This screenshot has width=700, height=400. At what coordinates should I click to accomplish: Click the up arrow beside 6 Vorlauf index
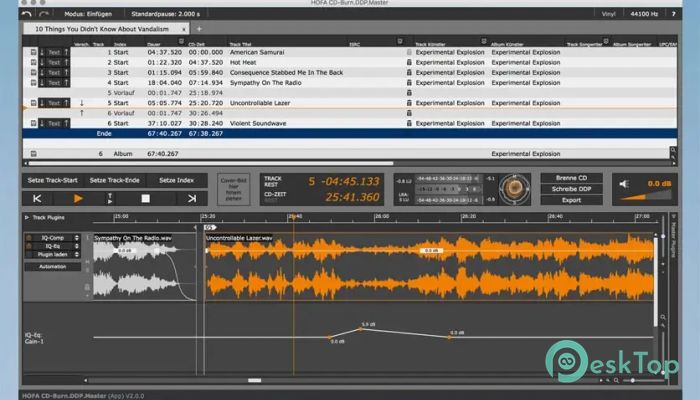(82, 113)
